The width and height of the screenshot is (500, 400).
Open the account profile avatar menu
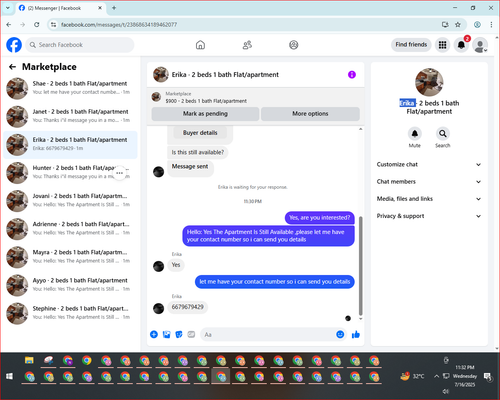coord(480,45)
